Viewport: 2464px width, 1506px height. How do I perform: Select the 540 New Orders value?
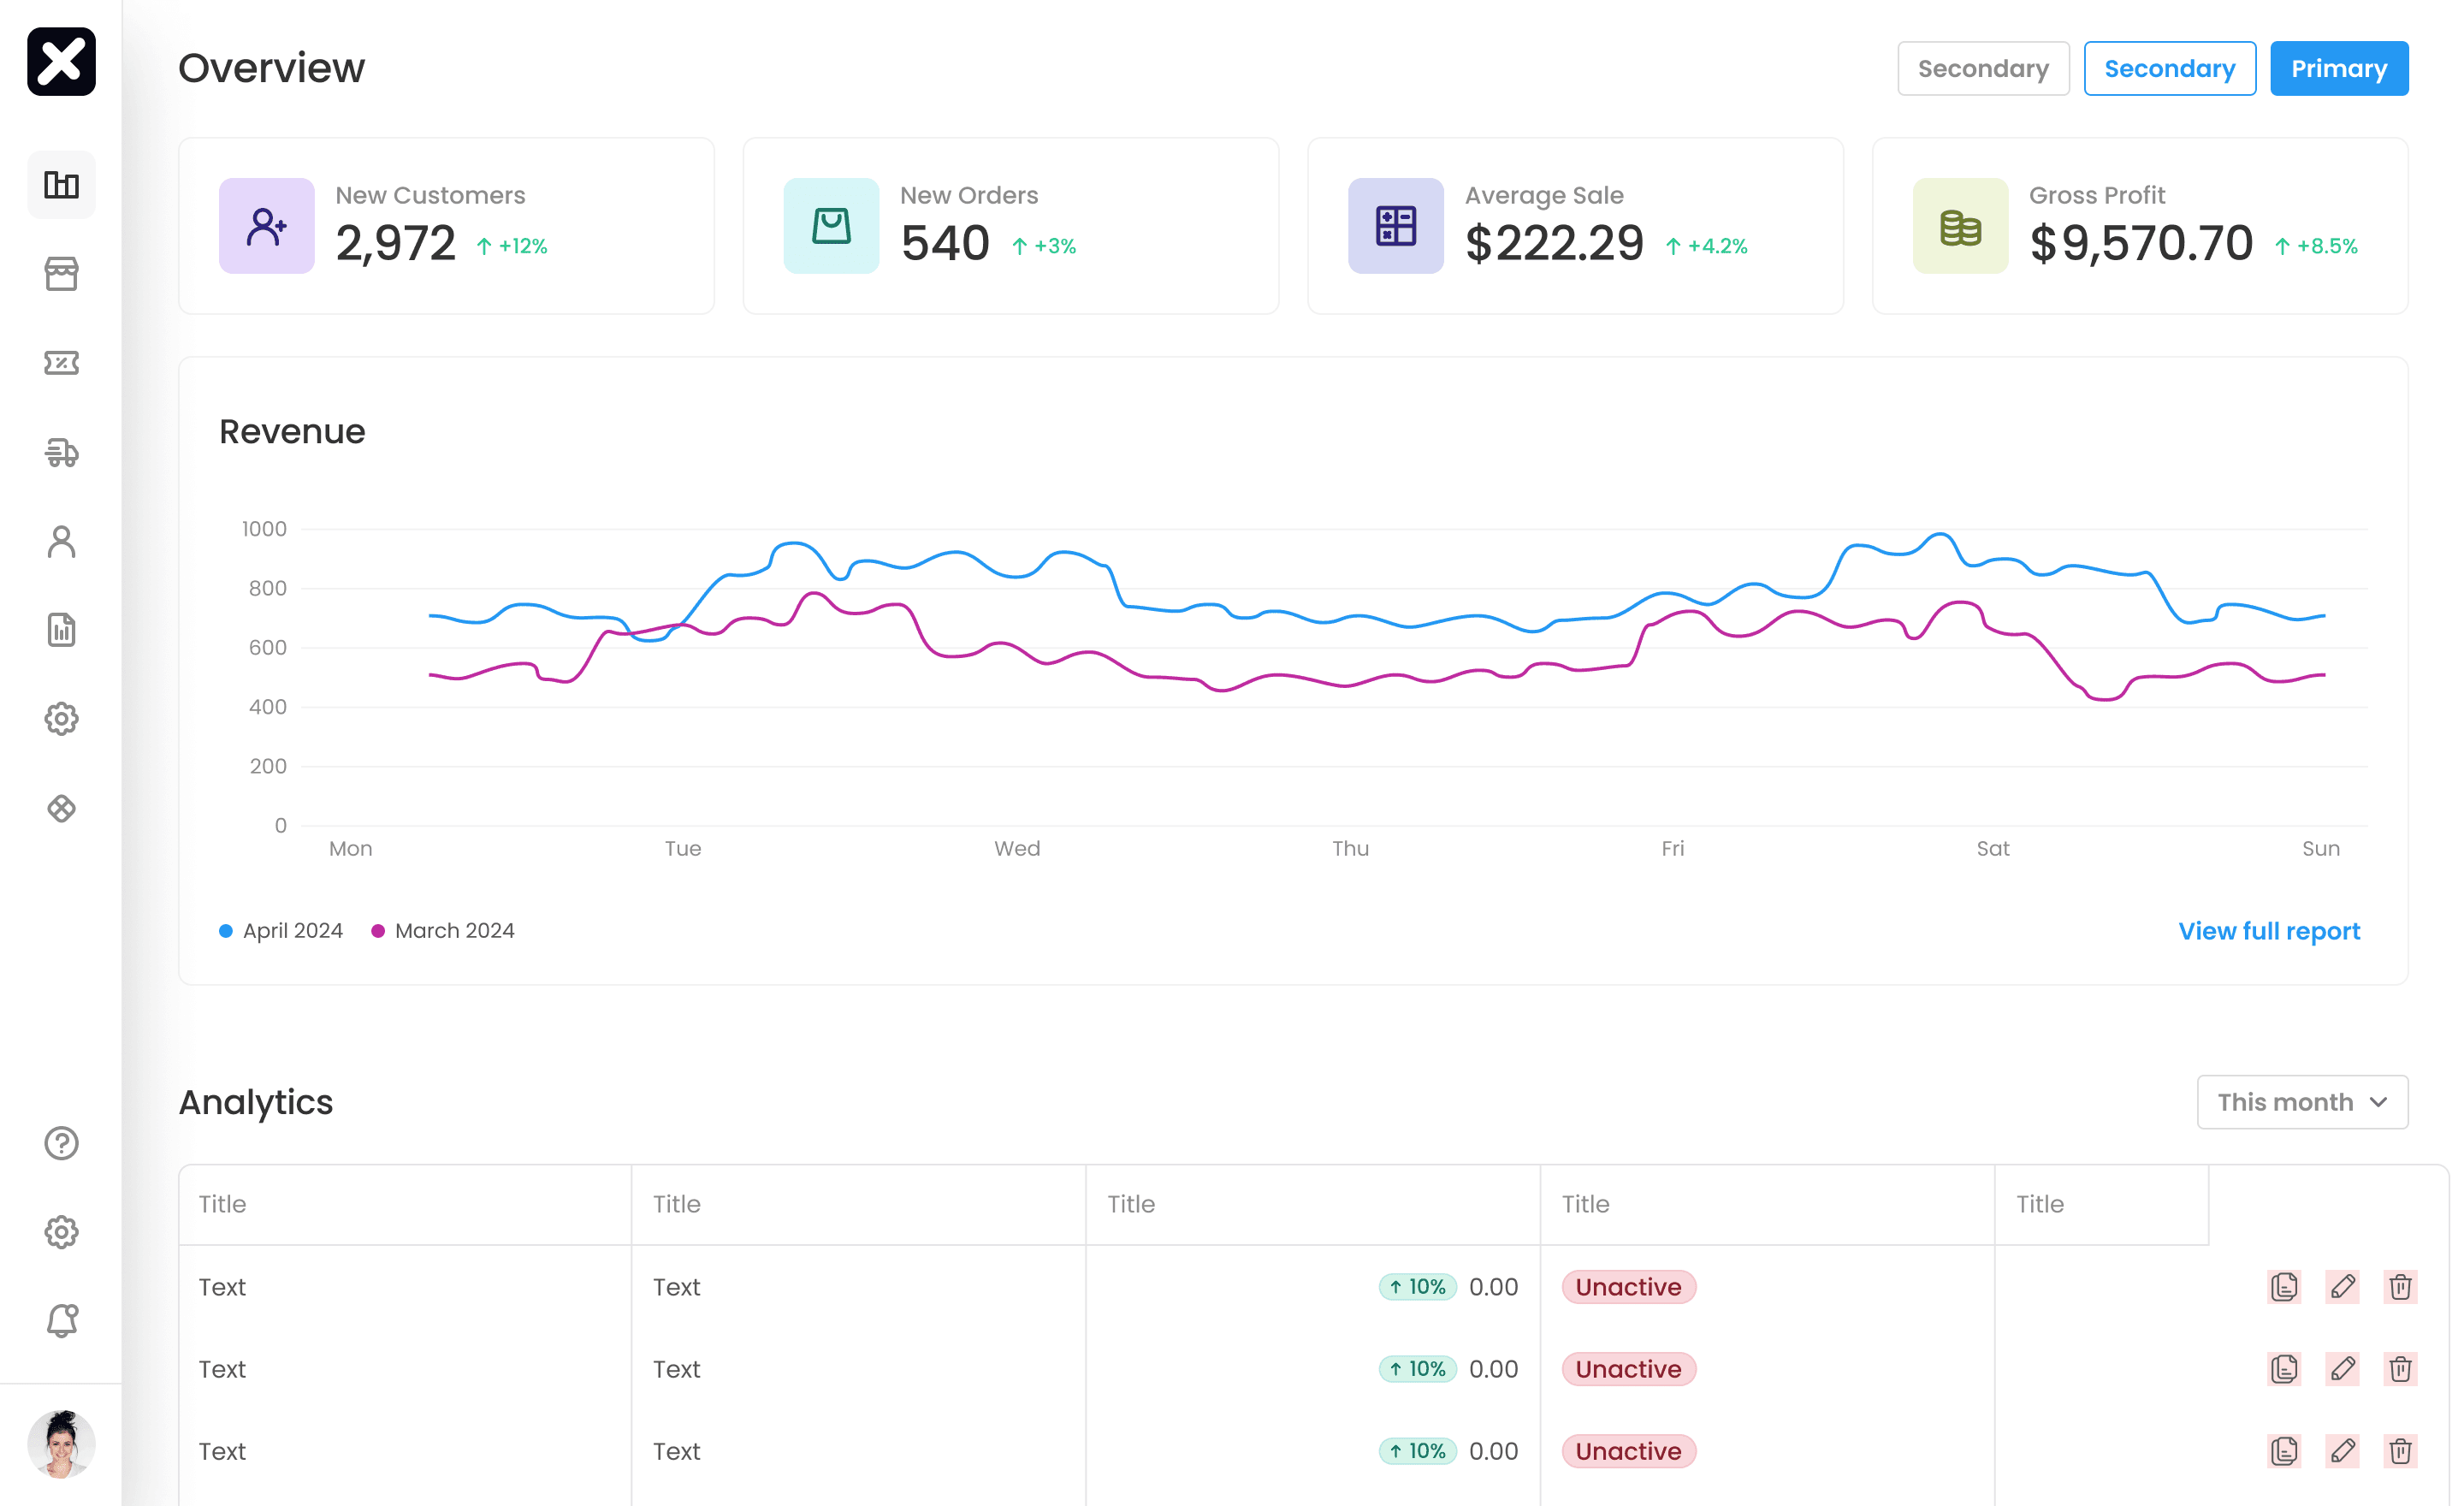coord(945,244)
